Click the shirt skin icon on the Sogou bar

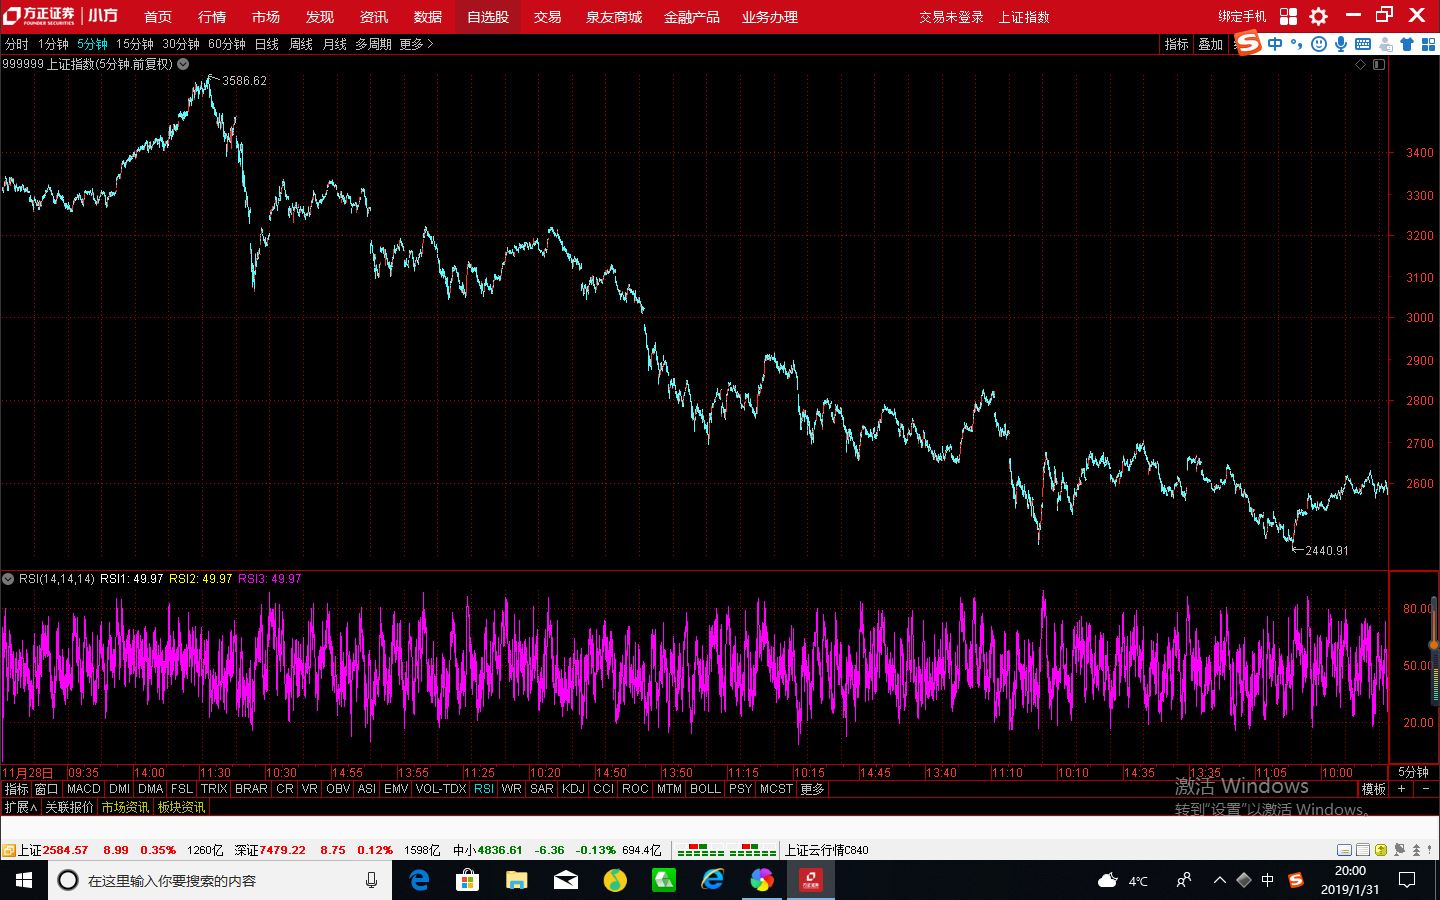1407,44
